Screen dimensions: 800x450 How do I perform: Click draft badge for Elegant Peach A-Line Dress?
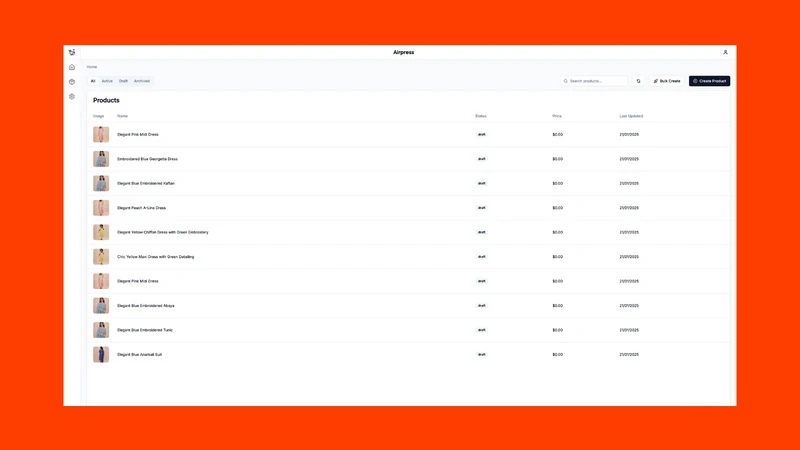(x=481, y=208)
